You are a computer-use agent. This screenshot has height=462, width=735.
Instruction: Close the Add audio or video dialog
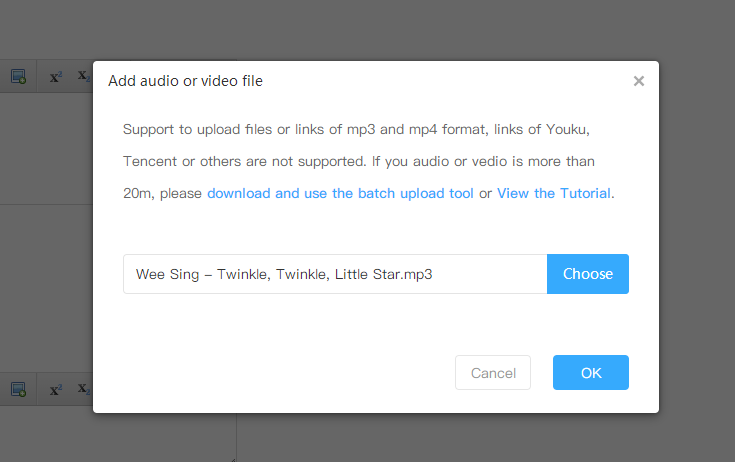pyautogui.click(x=638, y=81)
